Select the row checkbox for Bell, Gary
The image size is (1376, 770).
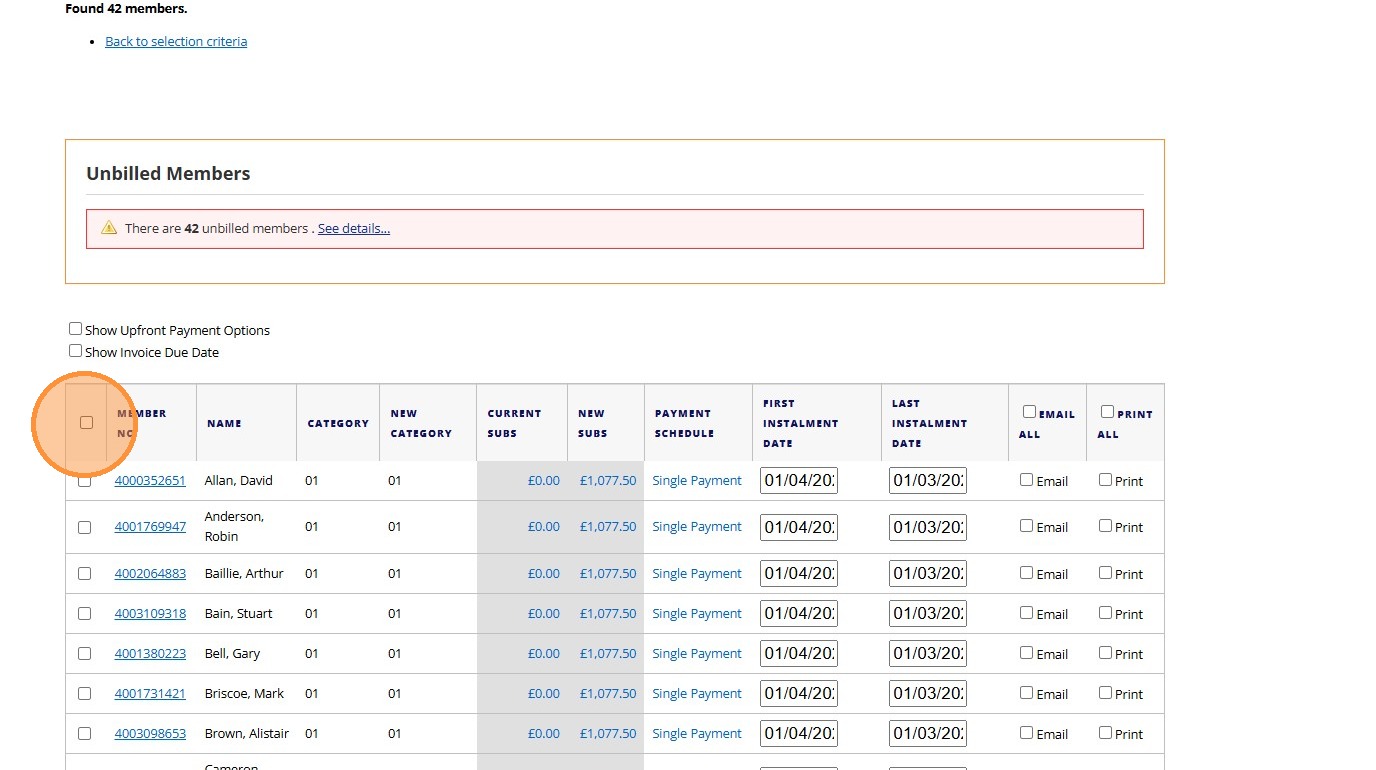click(84, 654)
